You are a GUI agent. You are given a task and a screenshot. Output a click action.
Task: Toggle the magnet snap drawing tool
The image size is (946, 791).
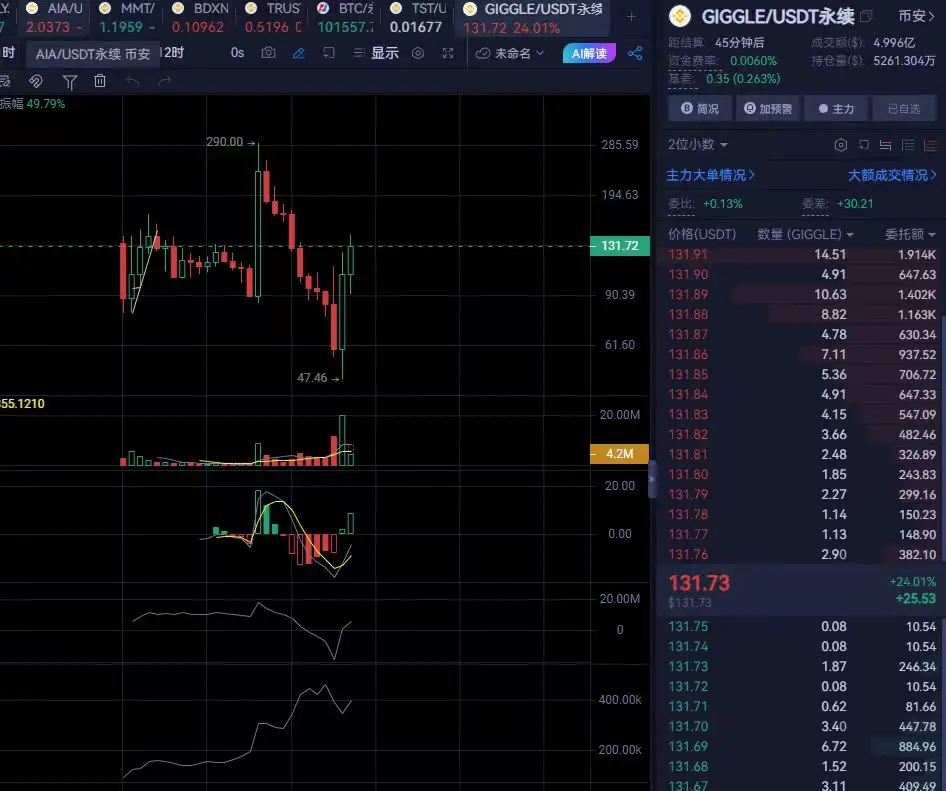pos(36,81)
